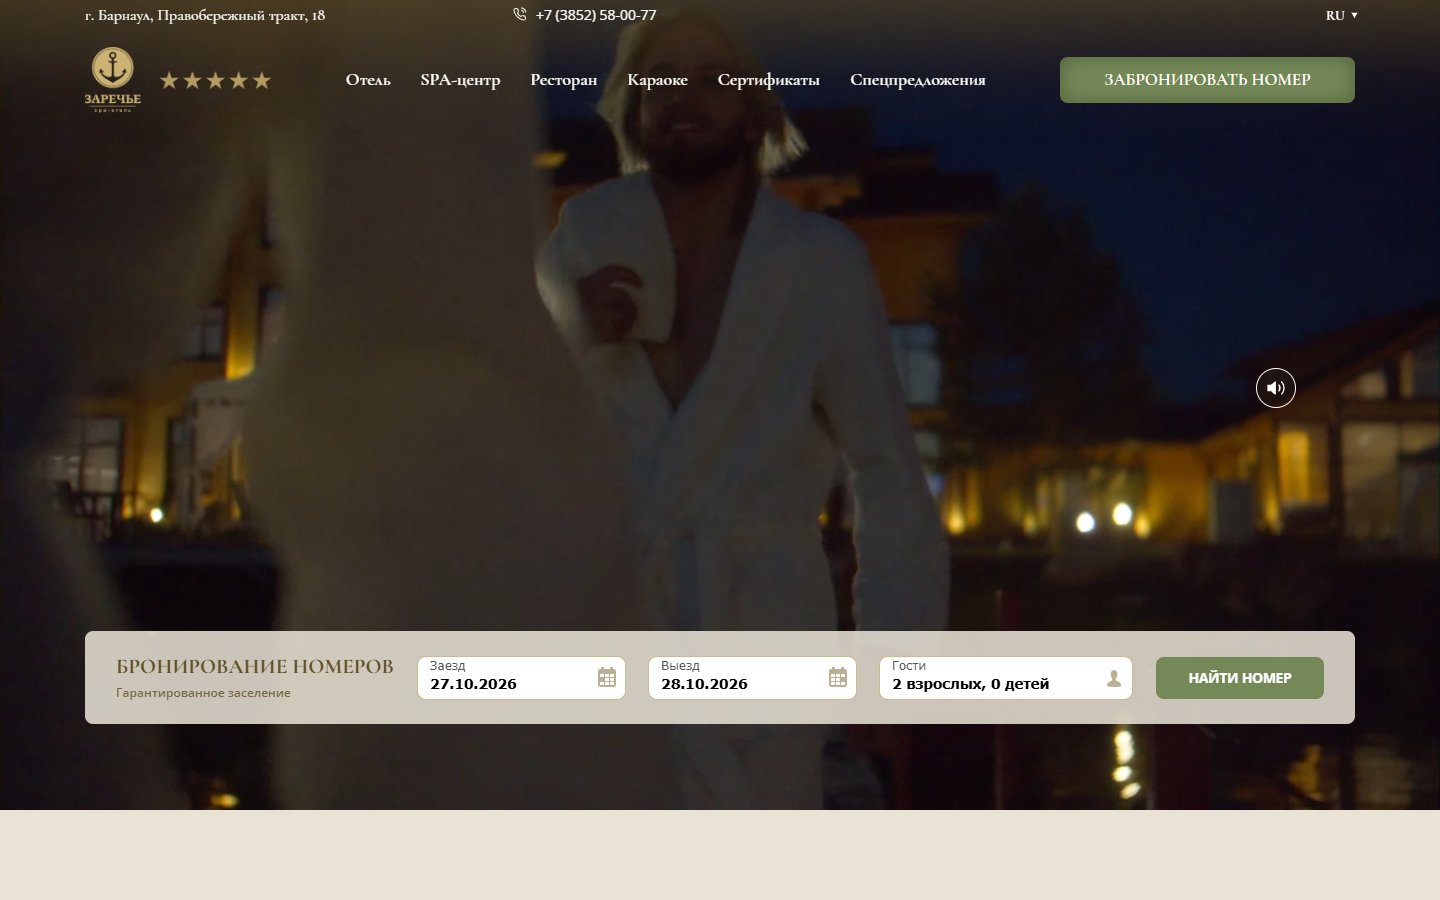The height and width of the screenshot is (900, 1440).
Task: Click the five-star rating icons
Action: pos(215,80)
